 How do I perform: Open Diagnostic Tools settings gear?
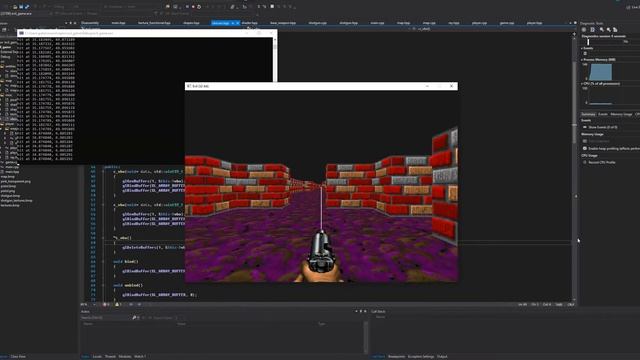[x=584, y=30]
